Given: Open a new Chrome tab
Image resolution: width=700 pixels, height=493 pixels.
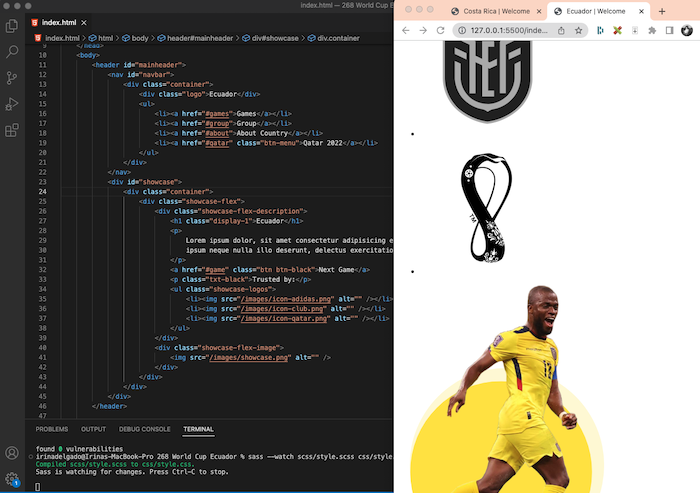Looking at the screenshot, I should point(662,11).
